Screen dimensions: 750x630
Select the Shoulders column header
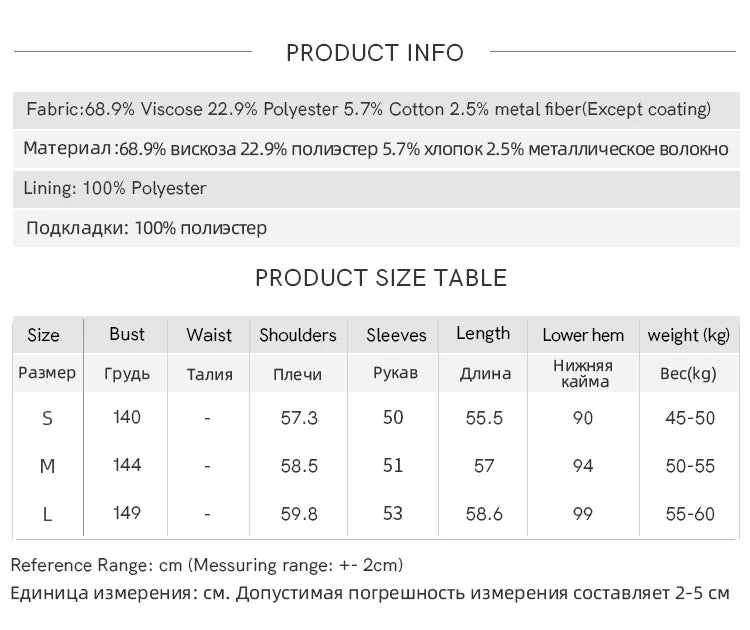[298, 335]
